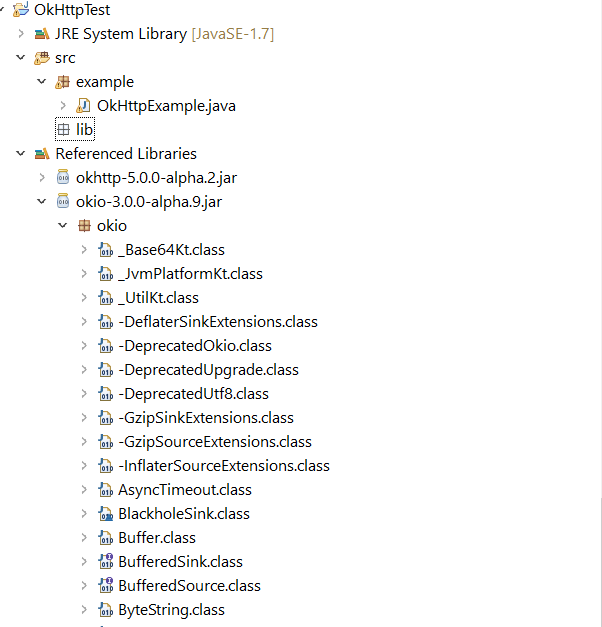This screenshot has height=627, width=602.
Task: Expand _Base64Kt.class node
Action: pos(84,250)
